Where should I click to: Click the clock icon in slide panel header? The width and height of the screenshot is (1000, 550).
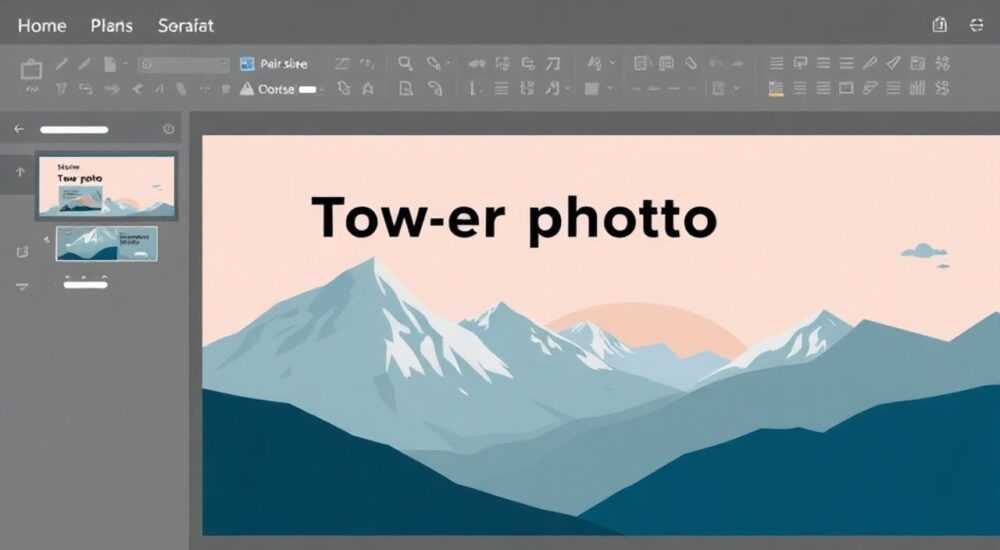pos(168,129)
